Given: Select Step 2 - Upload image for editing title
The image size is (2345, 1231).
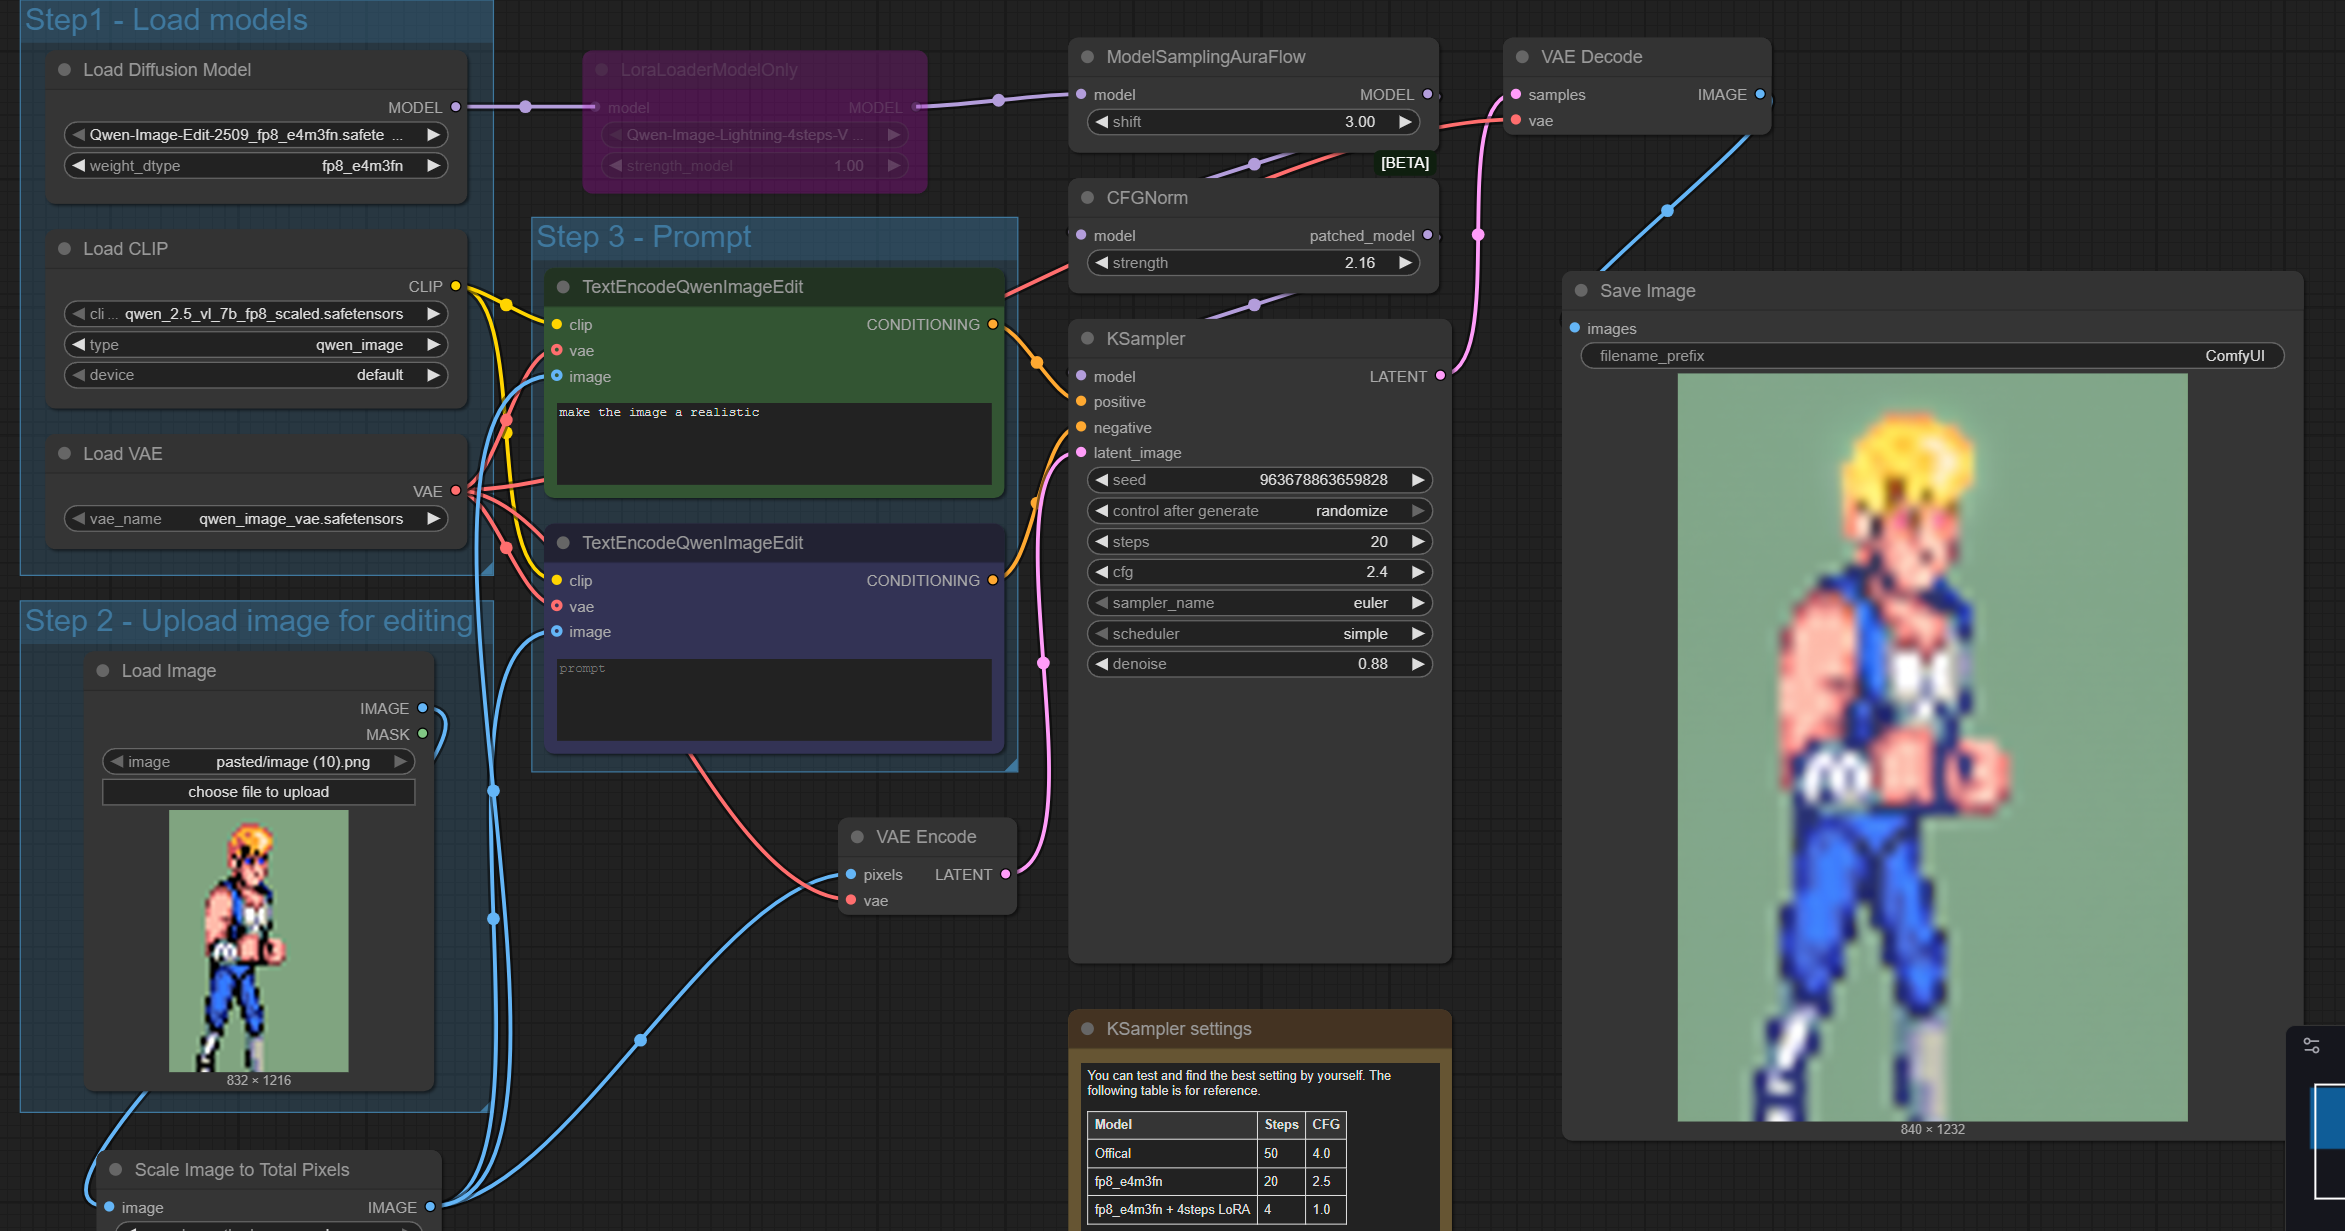Looking at the screenshot, I should (249, 621).
